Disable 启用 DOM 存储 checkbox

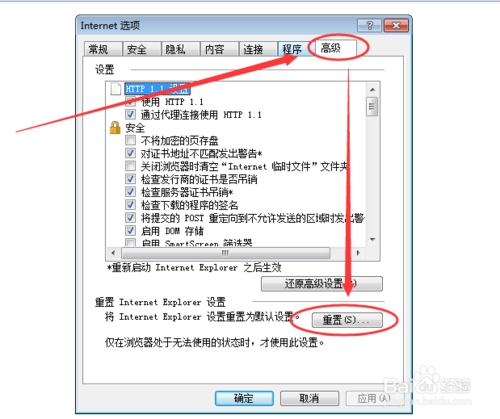click(130, 230)
